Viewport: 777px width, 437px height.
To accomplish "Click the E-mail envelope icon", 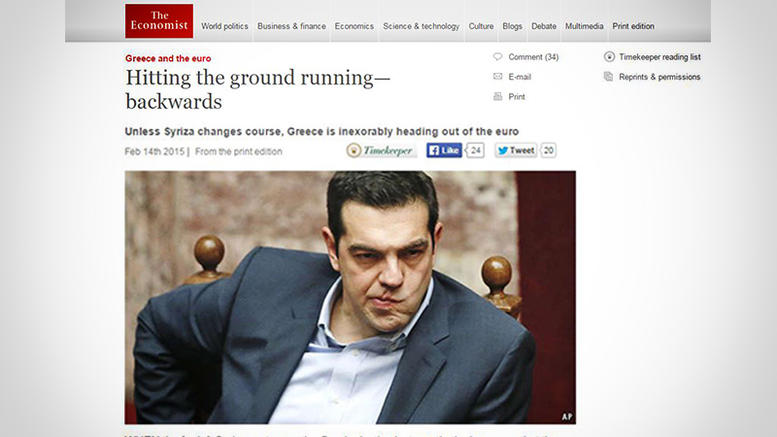I will (x=498, y=77).
